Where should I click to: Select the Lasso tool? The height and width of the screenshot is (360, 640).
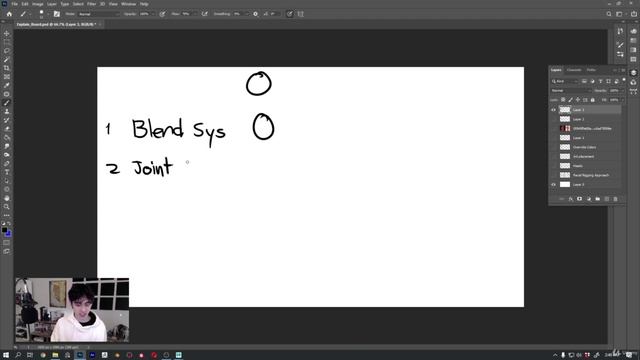click(7, 51)
